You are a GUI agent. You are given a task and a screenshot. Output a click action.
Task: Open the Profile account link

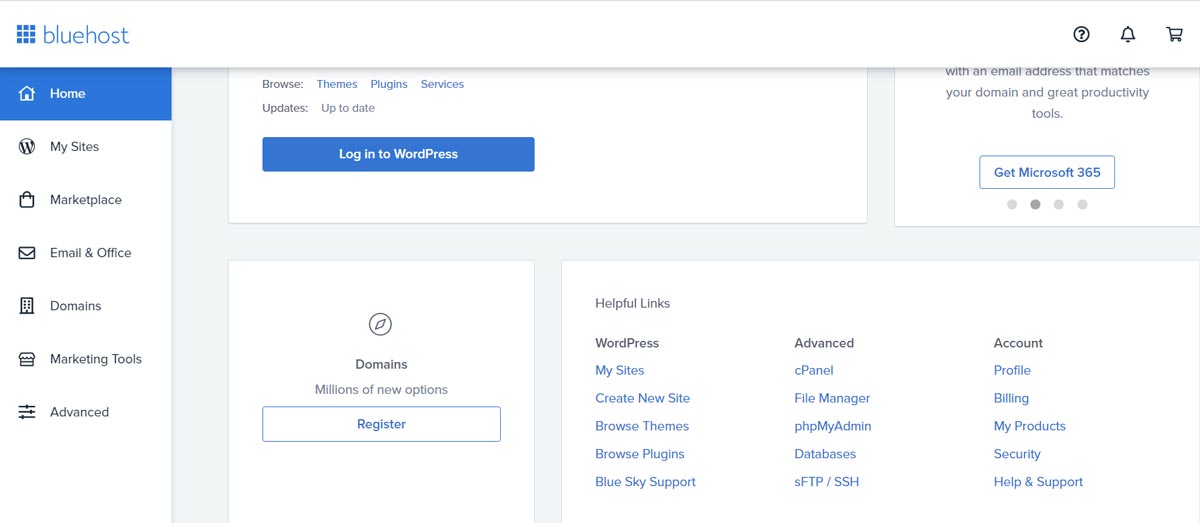tap(1012, 370)
